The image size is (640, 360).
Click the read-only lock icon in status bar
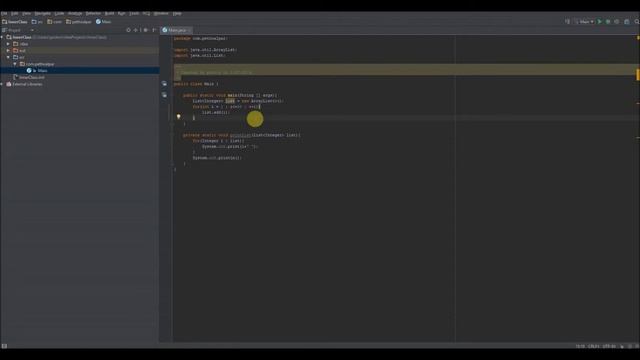click(x=622, y=346)
